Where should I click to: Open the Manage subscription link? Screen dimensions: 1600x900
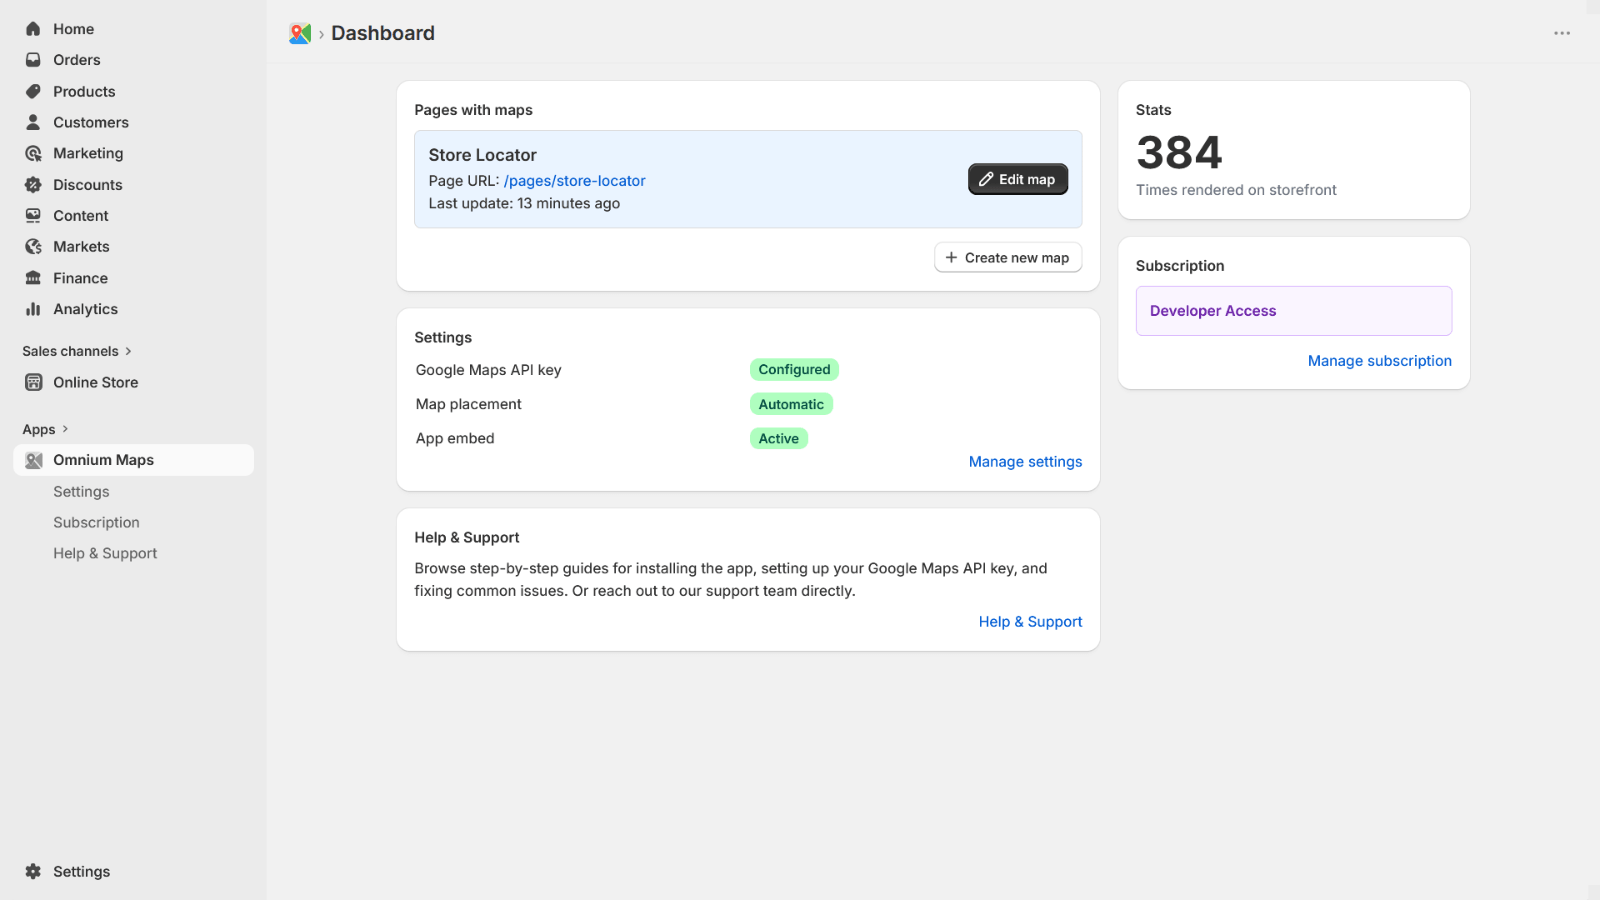1379,361
